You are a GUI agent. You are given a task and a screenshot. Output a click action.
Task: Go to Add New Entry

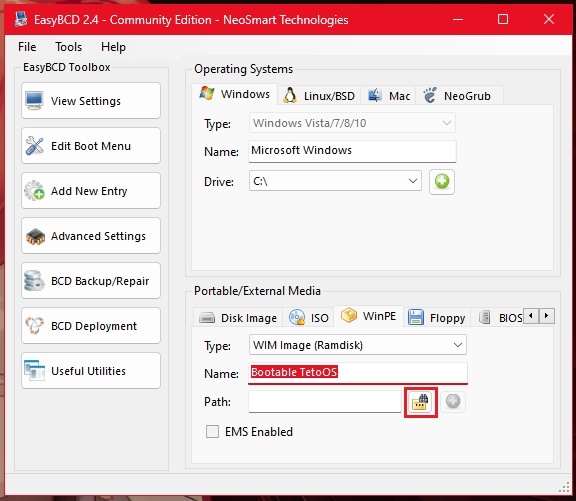pos(91,191)
